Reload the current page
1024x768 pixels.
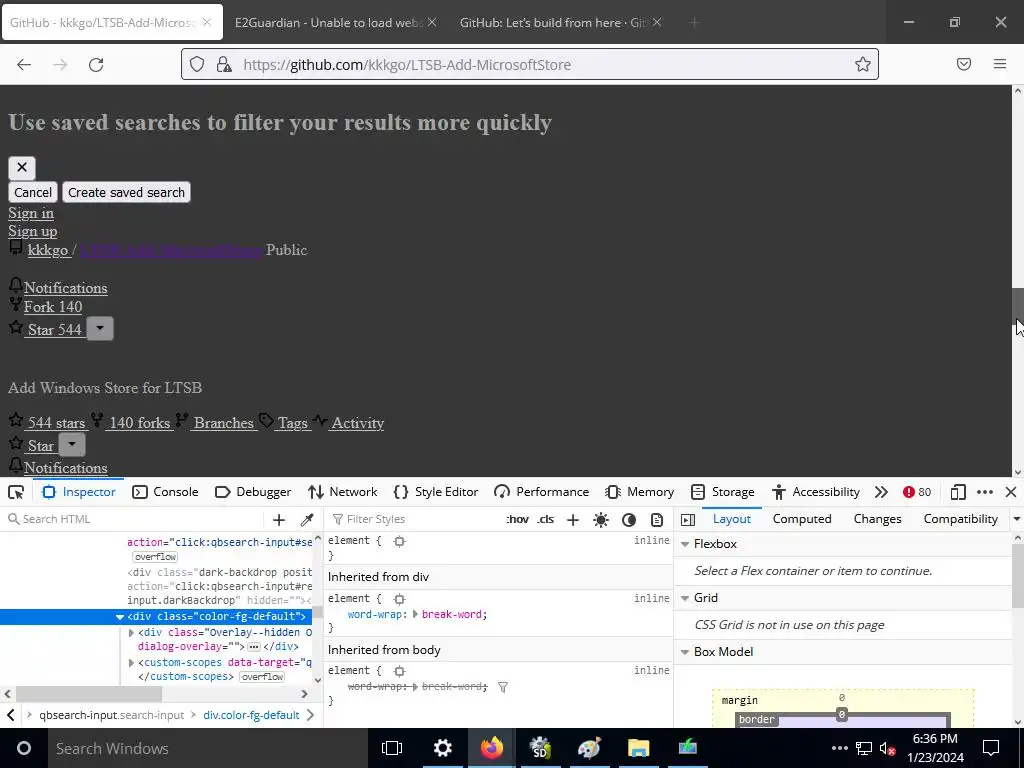[96, 64]
